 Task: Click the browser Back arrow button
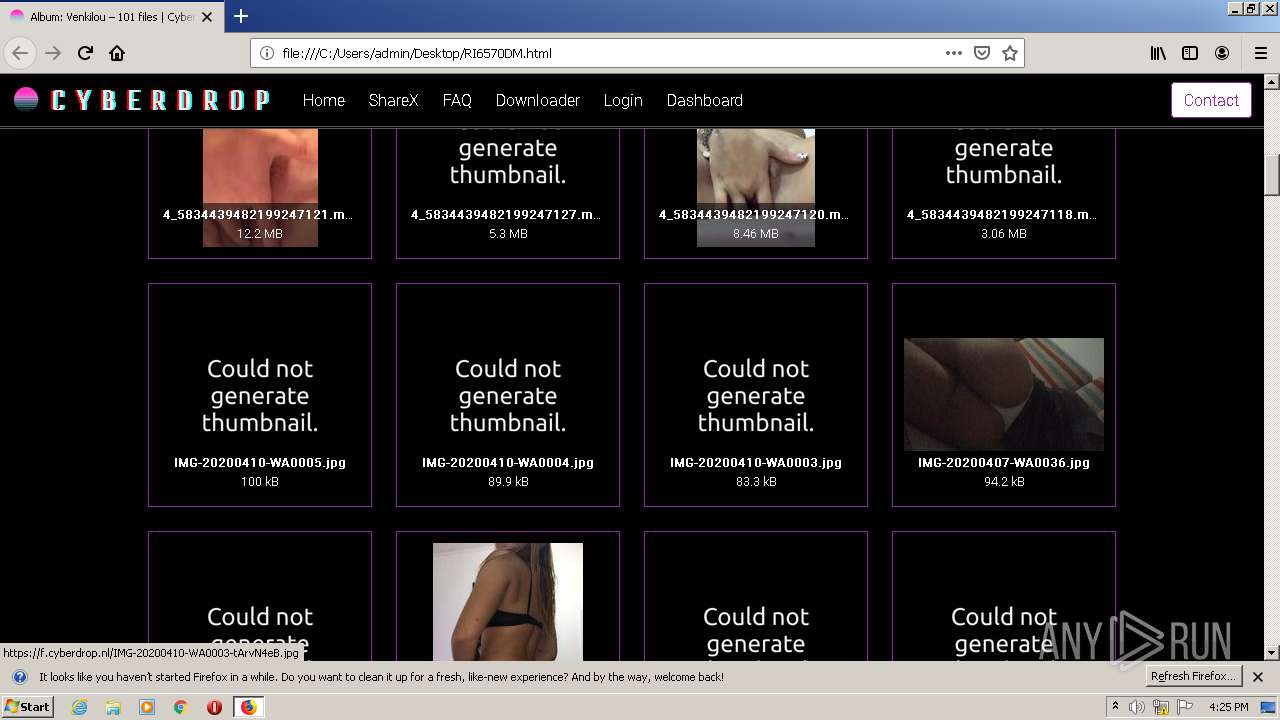pos(20,53)
